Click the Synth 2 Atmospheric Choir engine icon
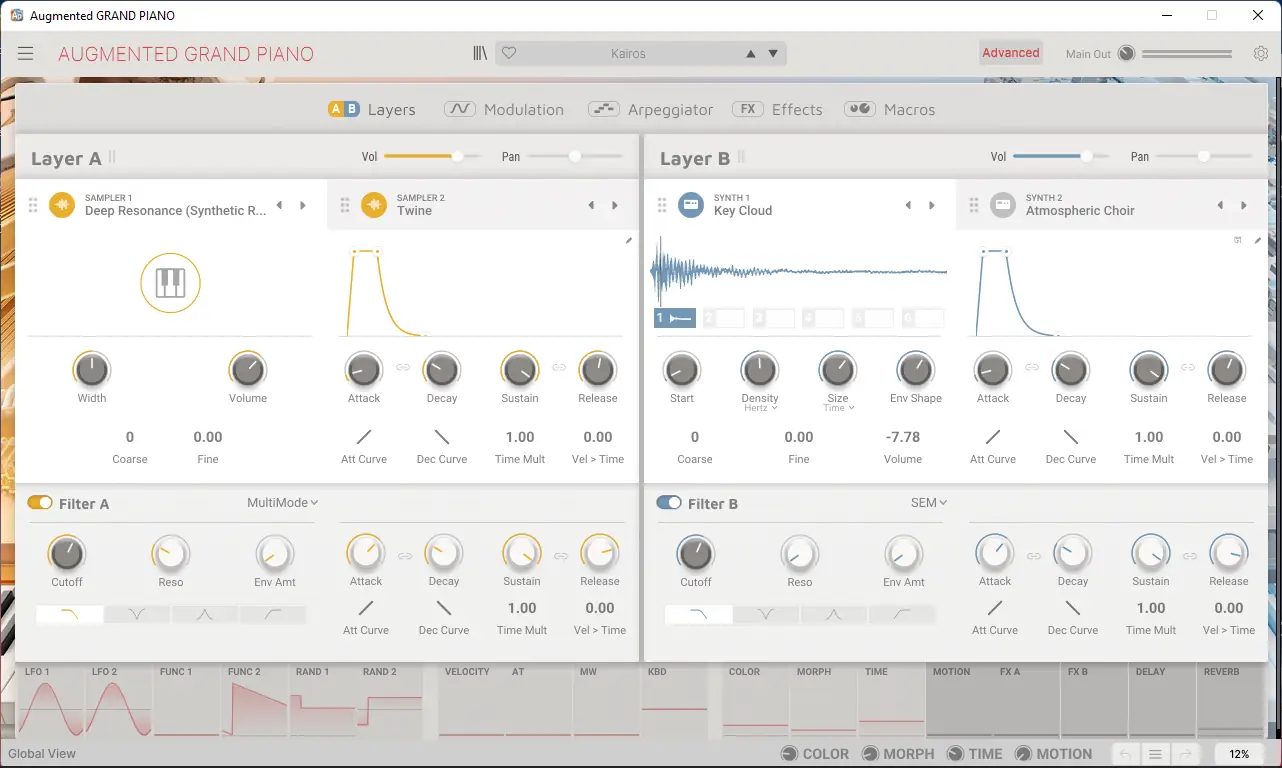The image size is (1282, 768). tap(1003, 205)
